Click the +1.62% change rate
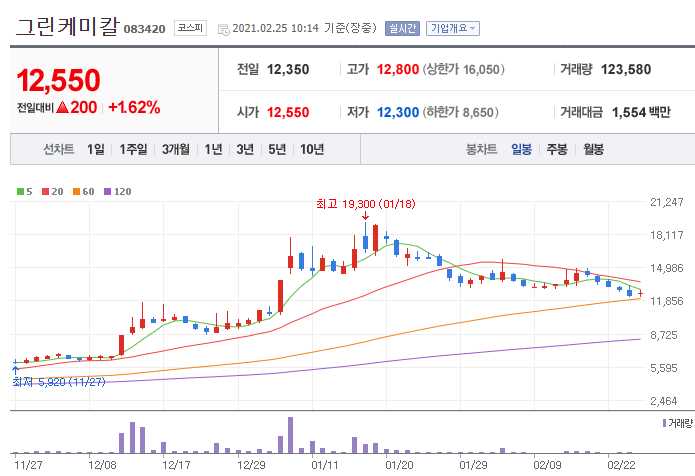 click(134, 107)
